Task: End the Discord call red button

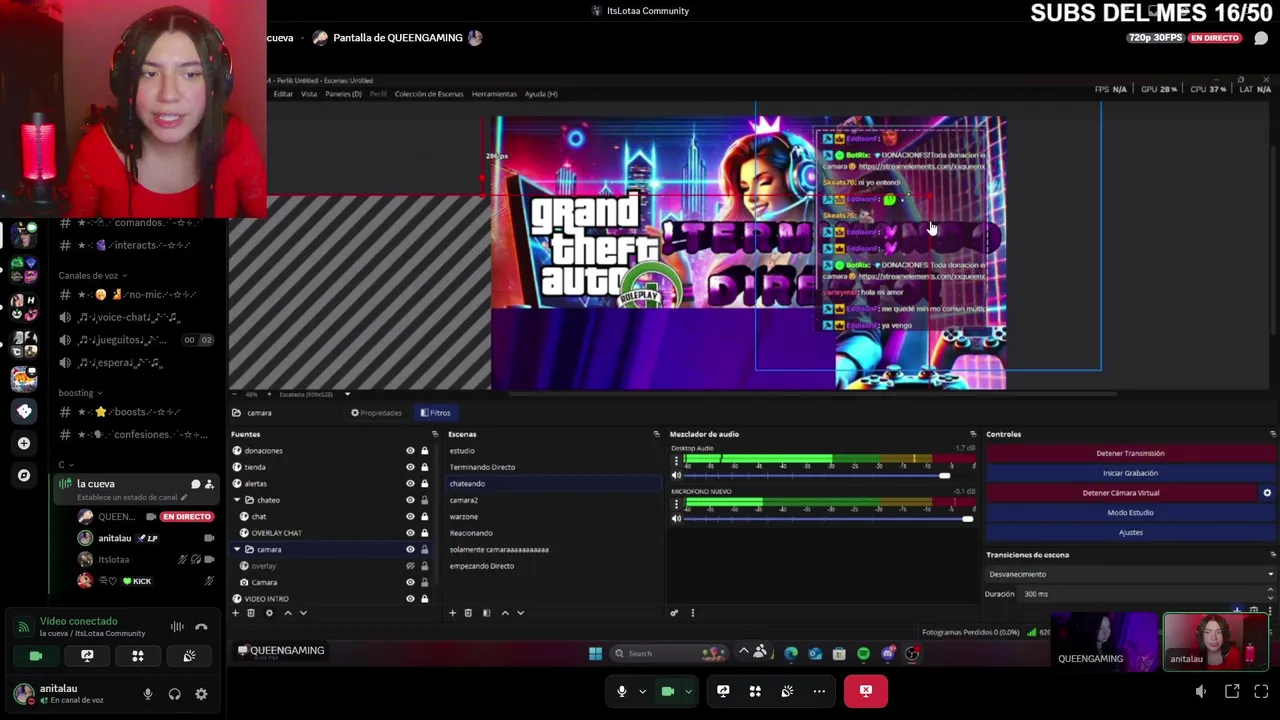Action: click(866, 691)
